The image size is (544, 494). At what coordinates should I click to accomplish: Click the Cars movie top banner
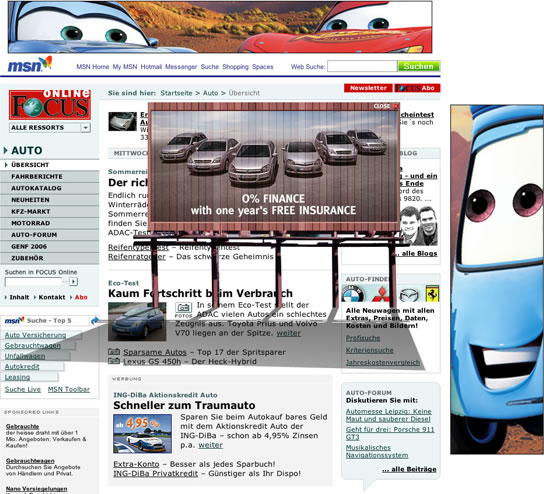coord(220,27)
